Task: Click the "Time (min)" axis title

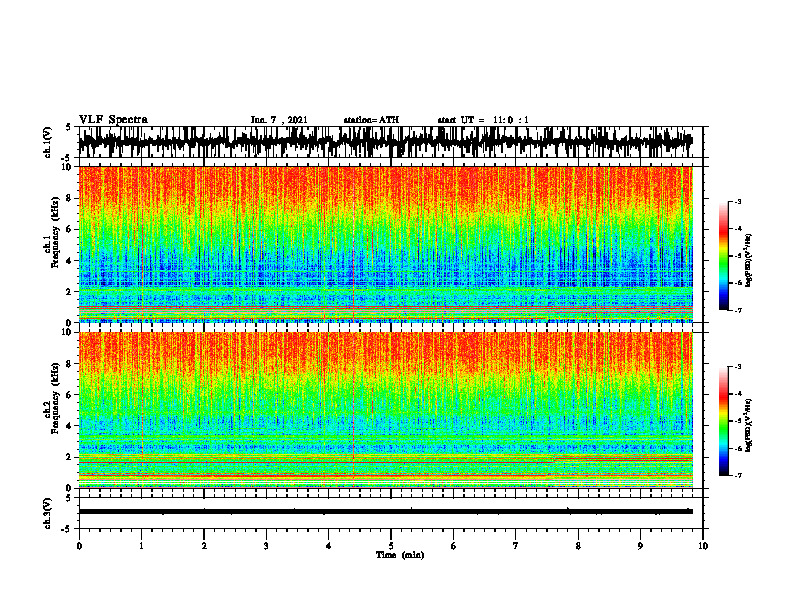Action: pyautogui.click(x=400, y=555)
